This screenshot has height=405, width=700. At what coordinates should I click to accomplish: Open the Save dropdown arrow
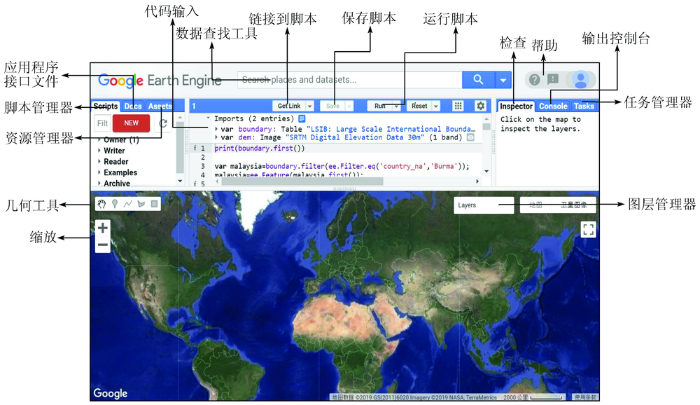click(x=350, y=106)
